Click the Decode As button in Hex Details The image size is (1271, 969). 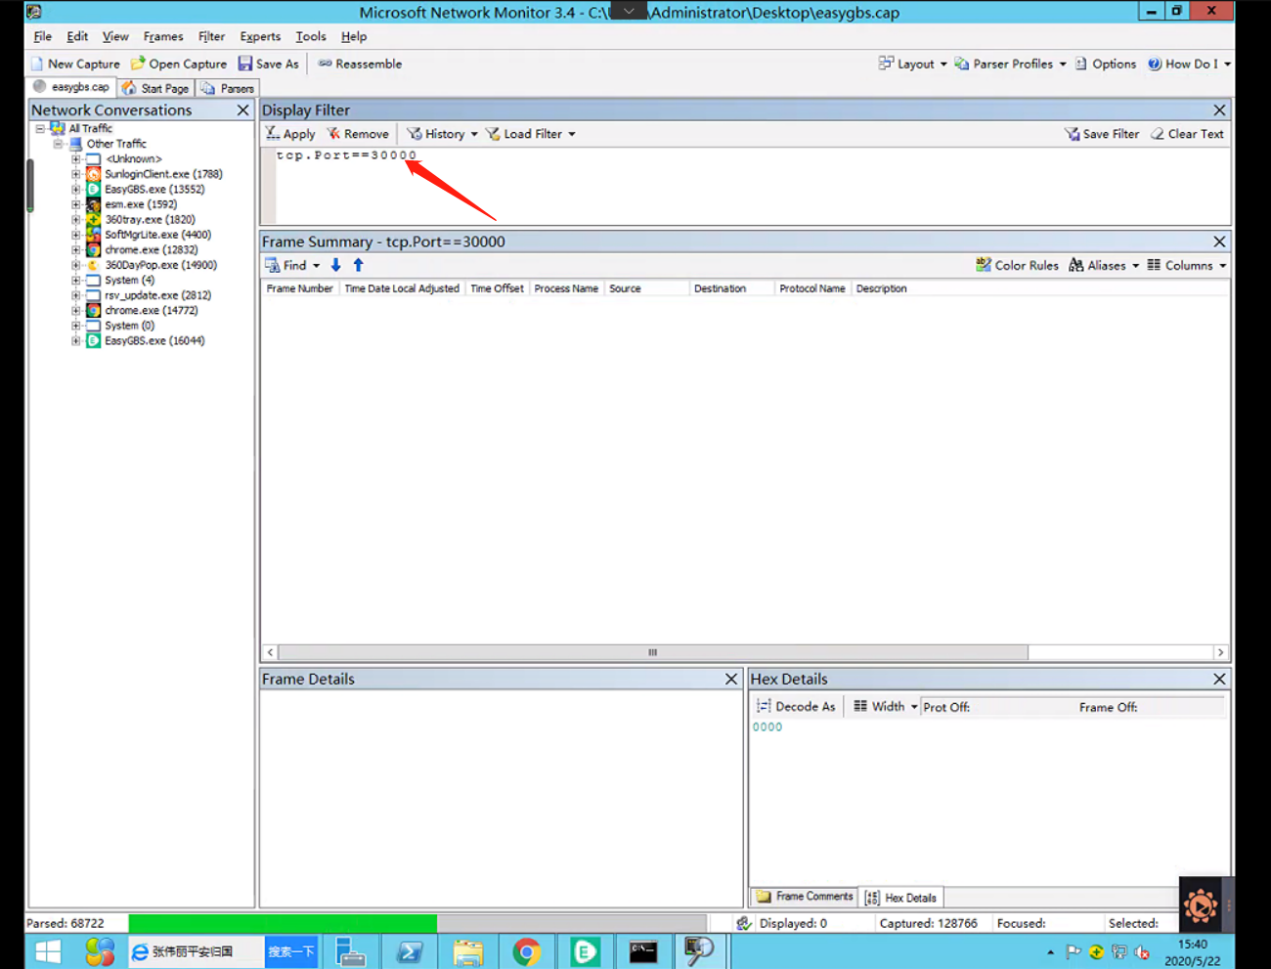point(796,707)
